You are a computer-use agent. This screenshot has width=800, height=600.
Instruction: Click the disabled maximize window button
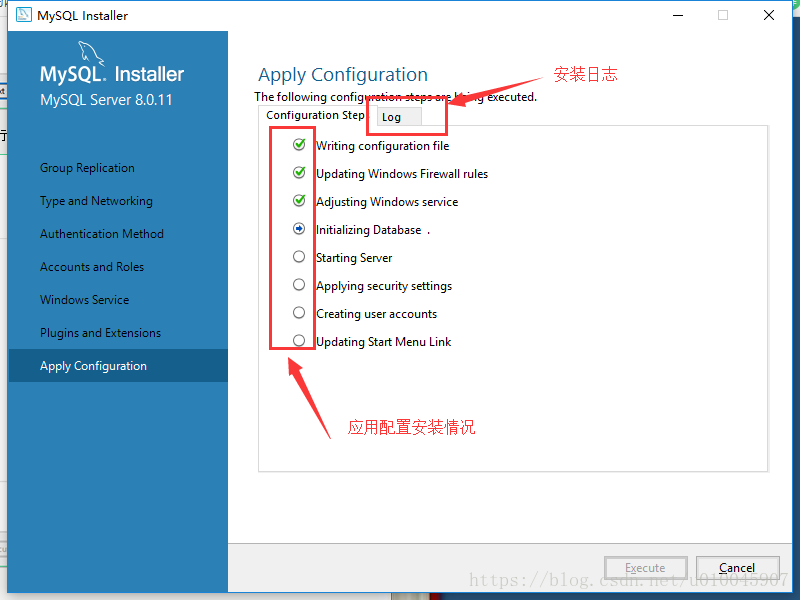coord(723,15)
